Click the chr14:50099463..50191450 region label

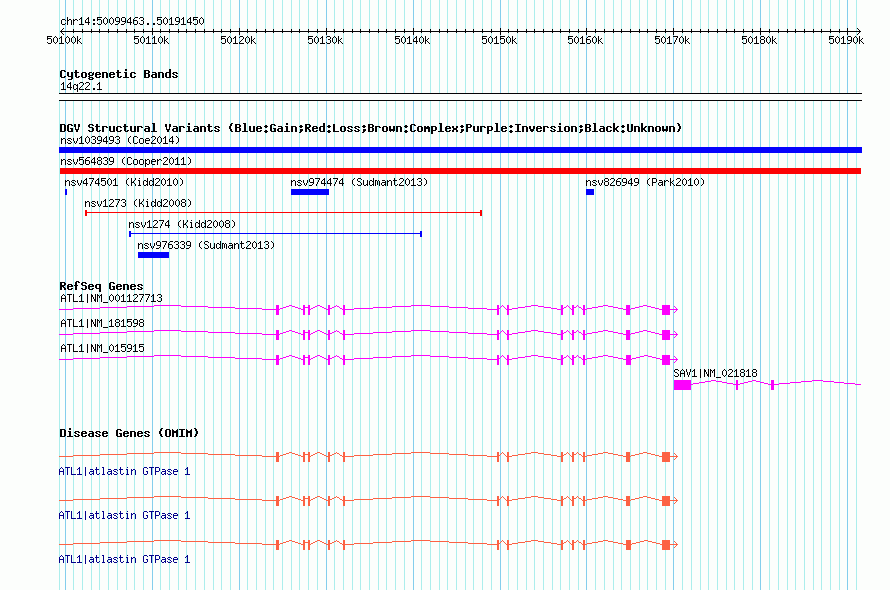132,21
